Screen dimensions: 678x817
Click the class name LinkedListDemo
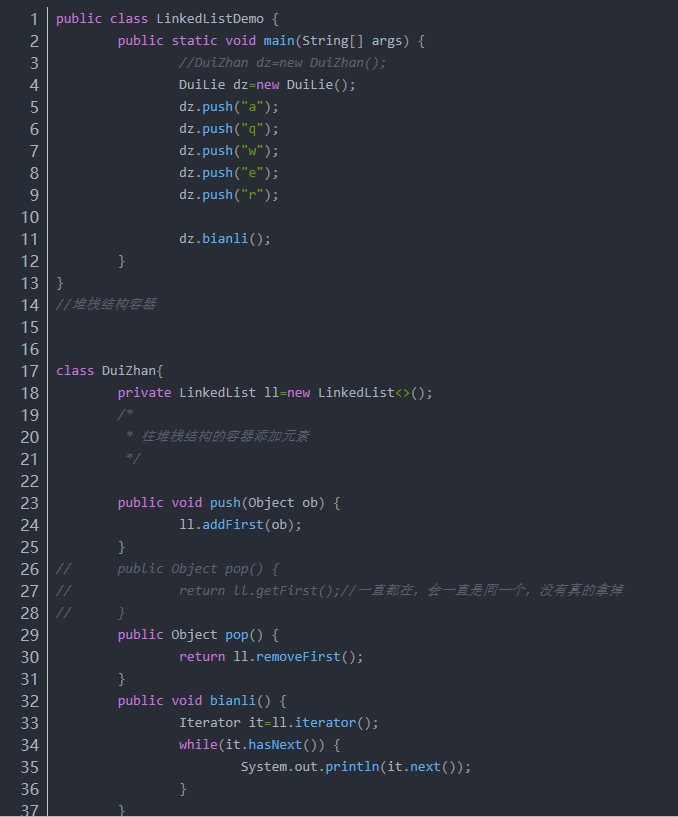(x=210, y=19)
